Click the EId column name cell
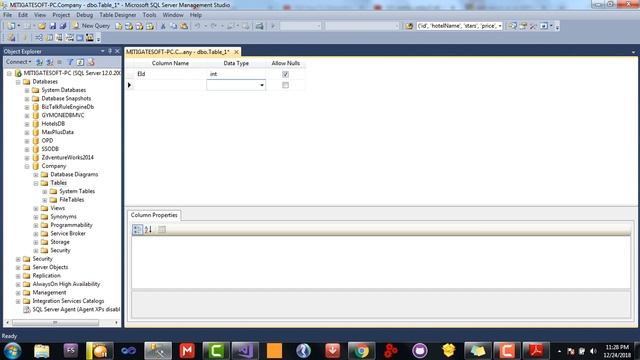Screen dimensions: 640x360 [x=170, y=74]
